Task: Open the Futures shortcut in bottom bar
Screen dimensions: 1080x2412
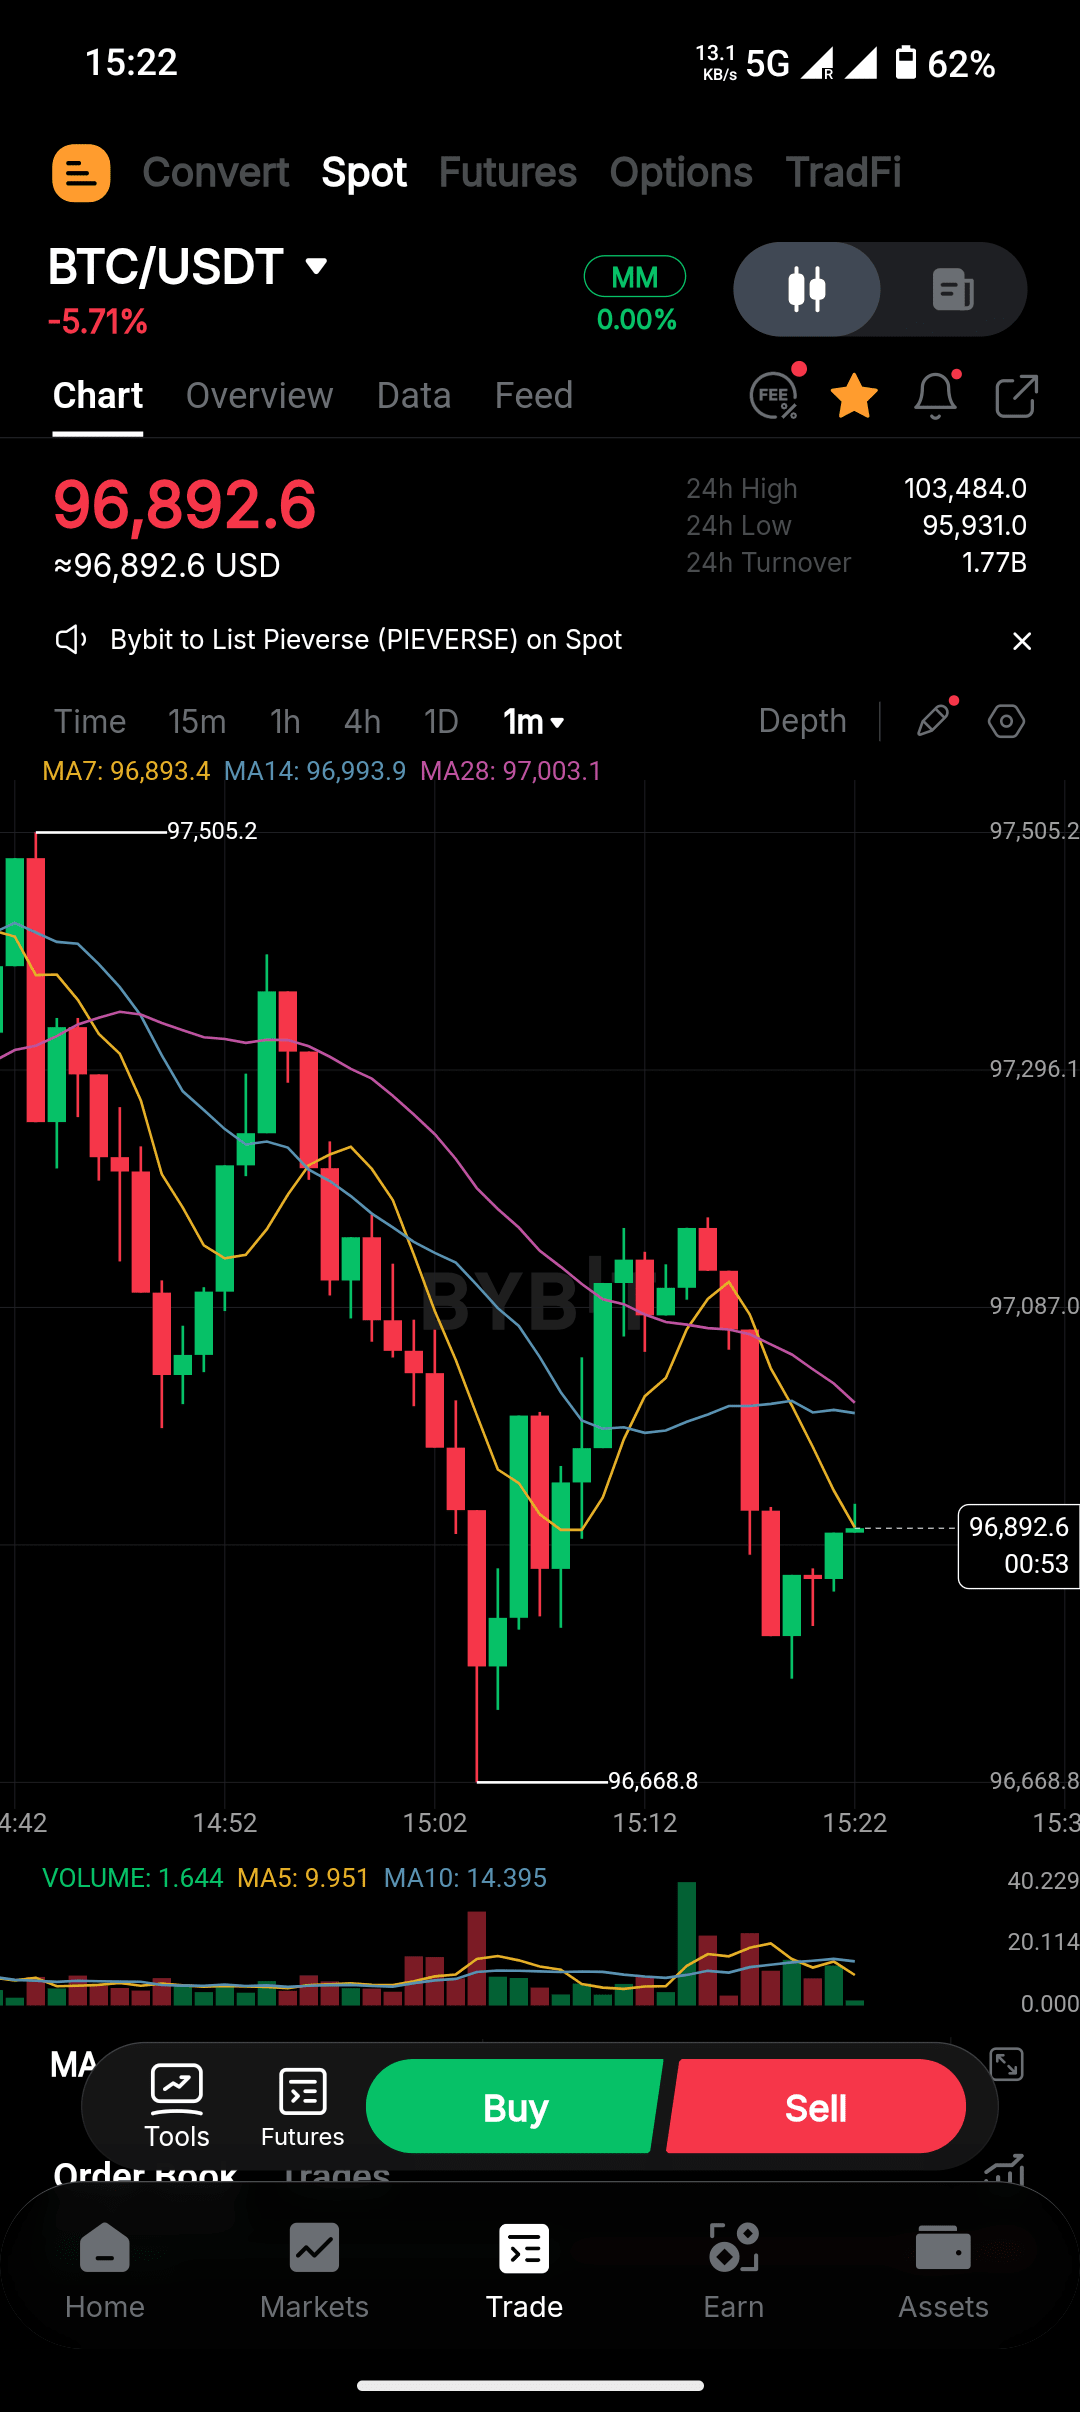Action: tap(303, 2107)
